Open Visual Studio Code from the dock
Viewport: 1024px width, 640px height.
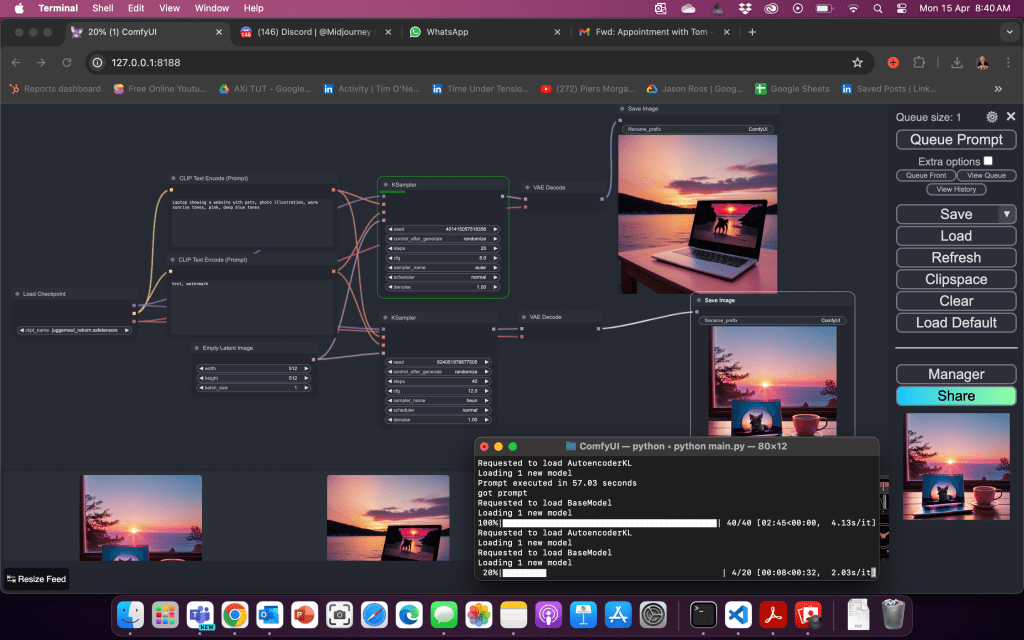coord(738,614)
